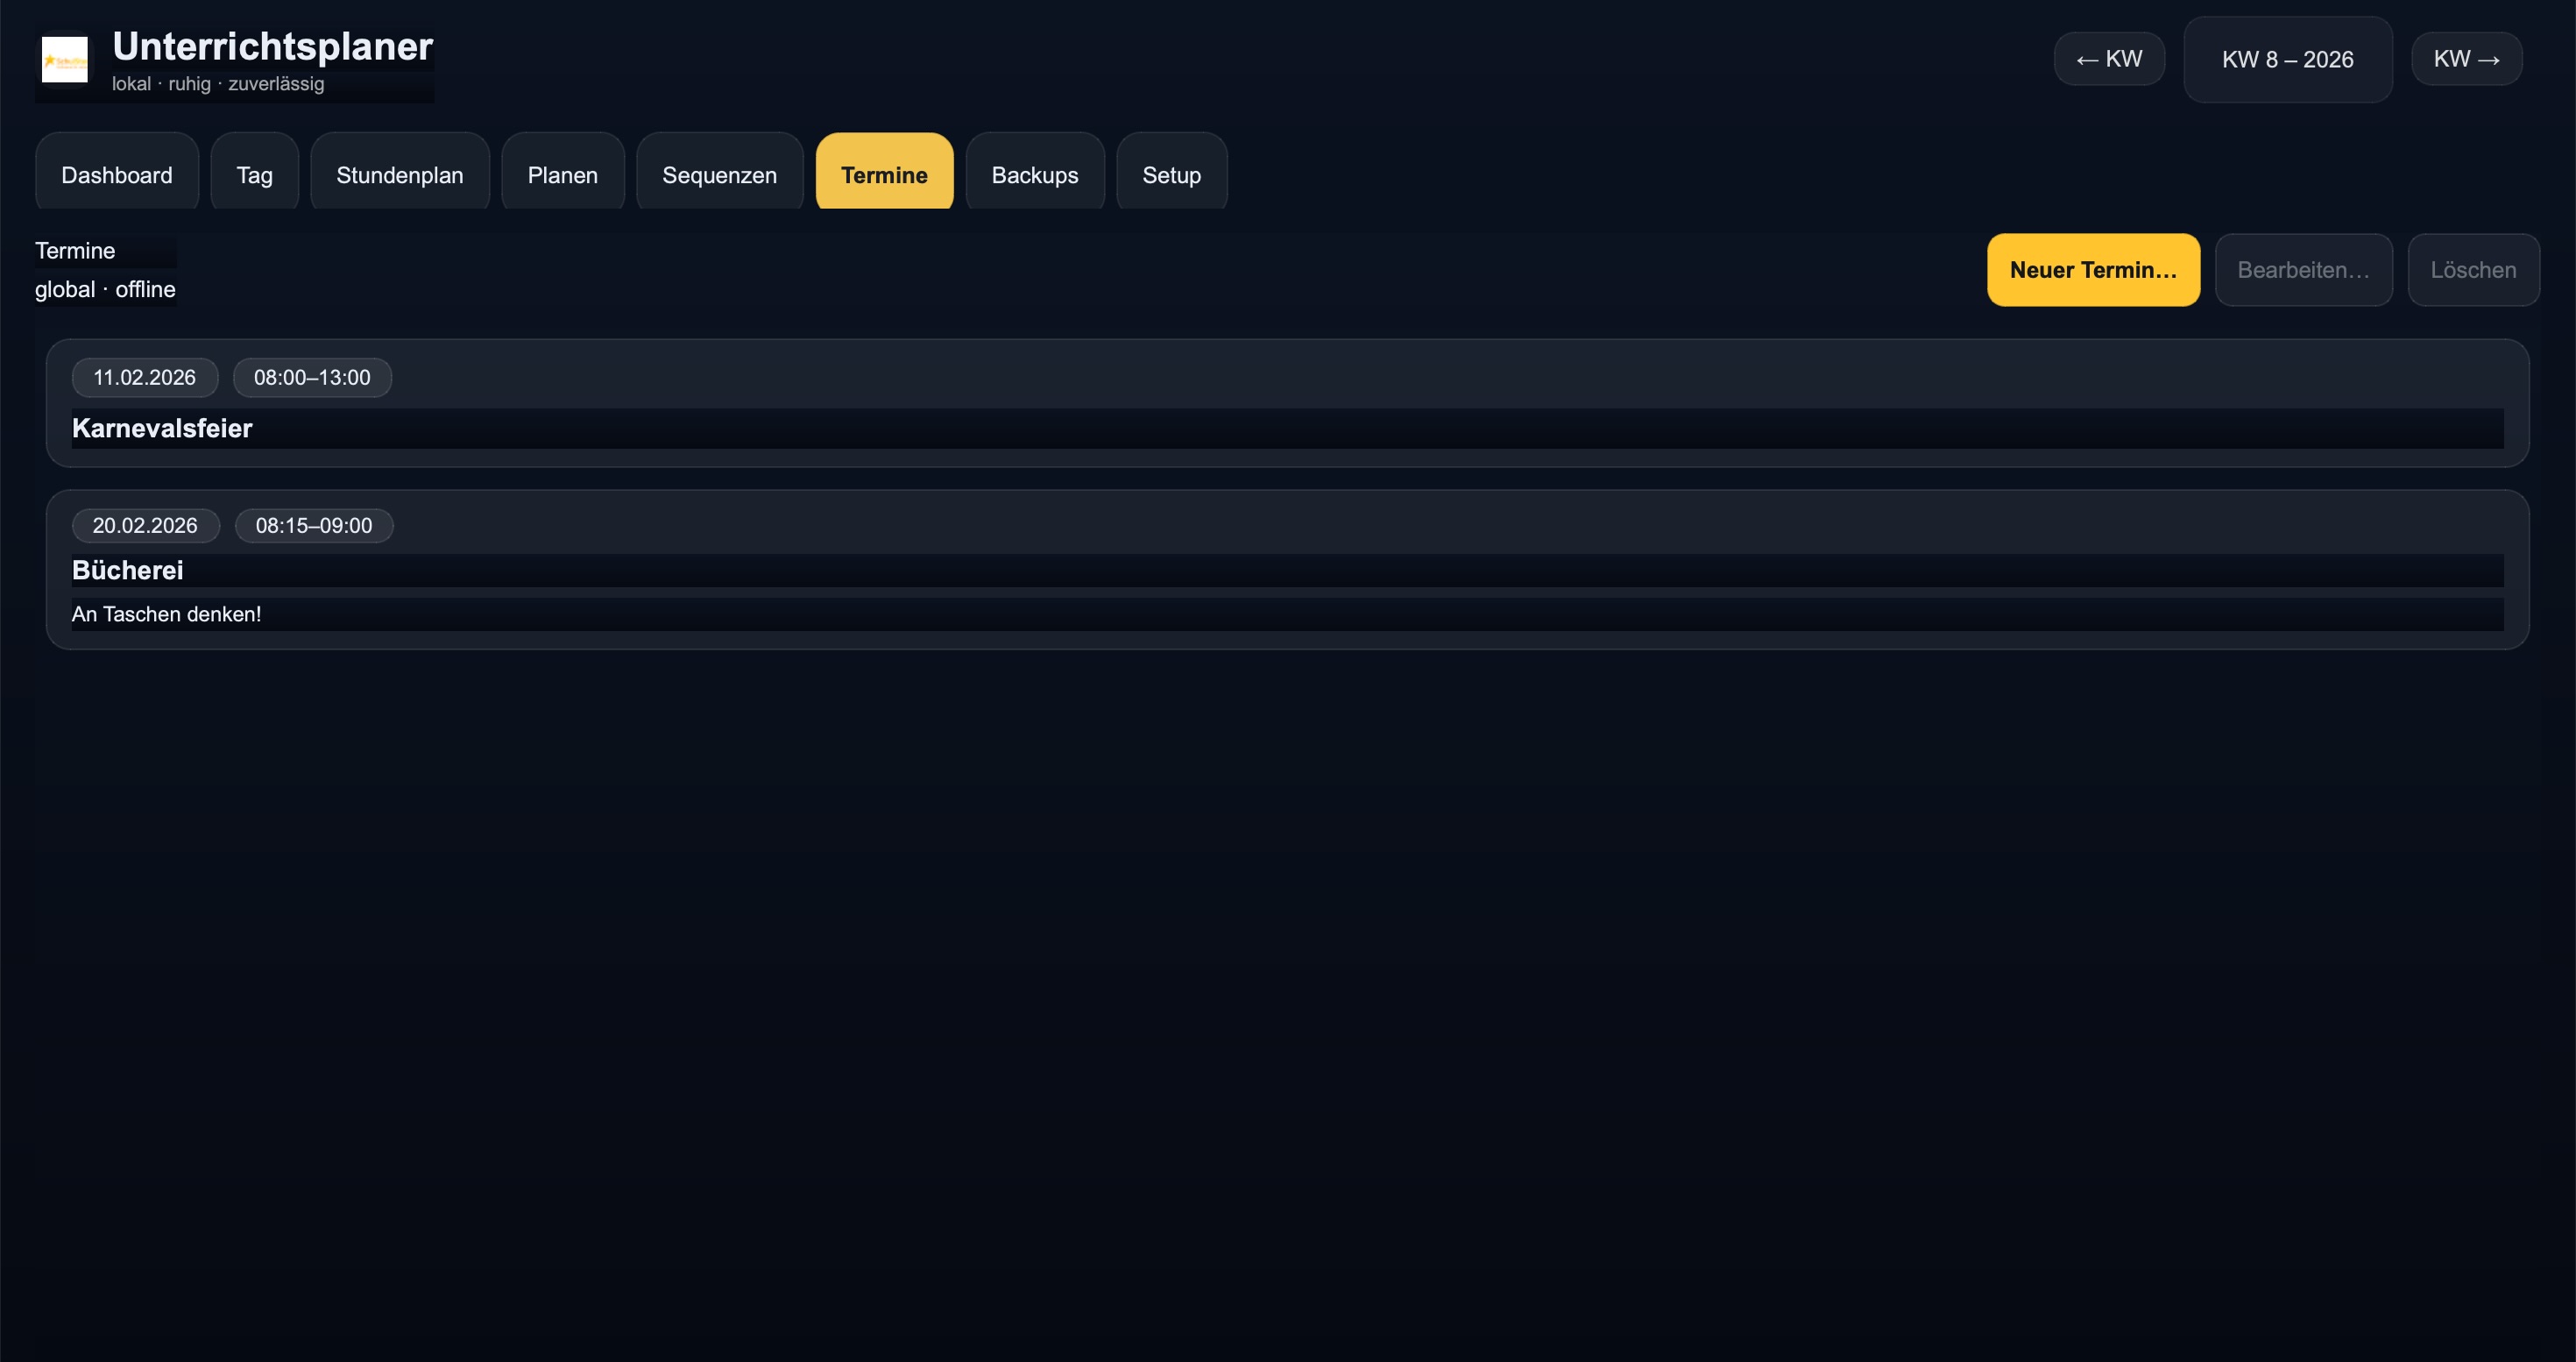The image size is (2576, 1362).
Task: Select the Karnevalsfeier appointment card
Action: 1287,428
